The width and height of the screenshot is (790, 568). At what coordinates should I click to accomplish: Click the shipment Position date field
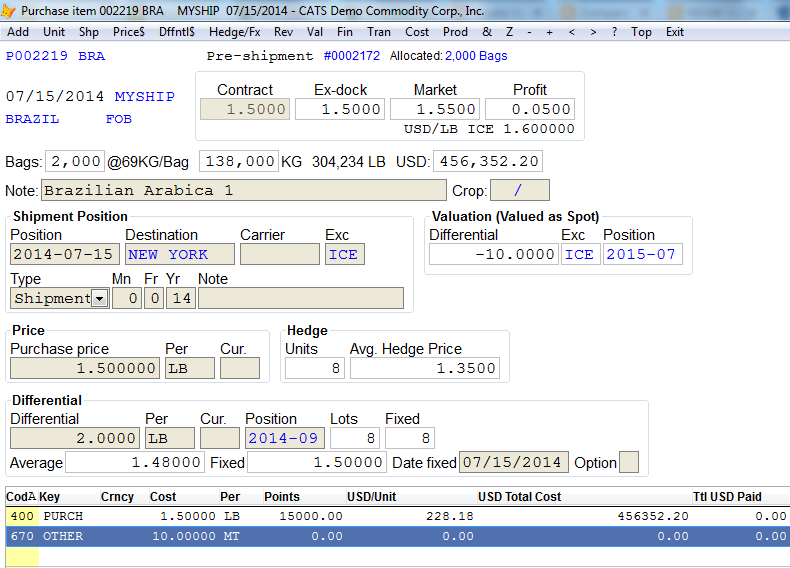click(x=65, y=254)
